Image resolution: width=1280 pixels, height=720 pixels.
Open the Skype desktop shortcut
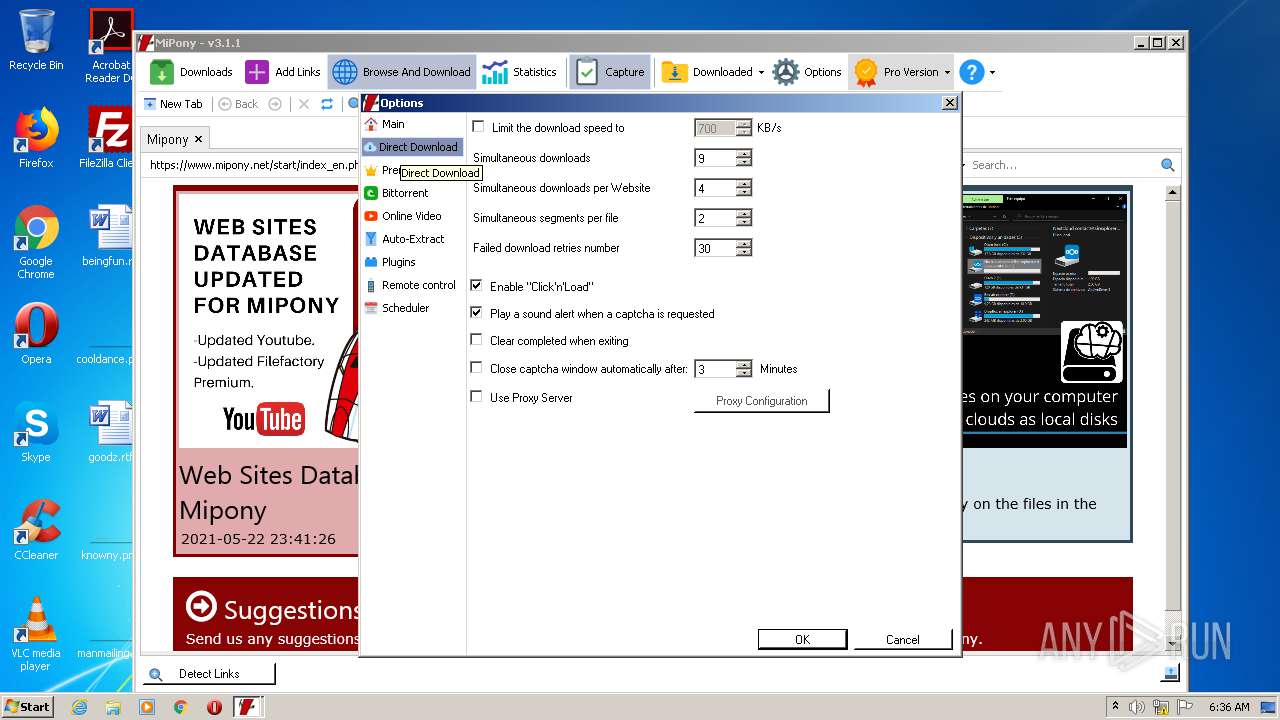click(x=36, y=432)
